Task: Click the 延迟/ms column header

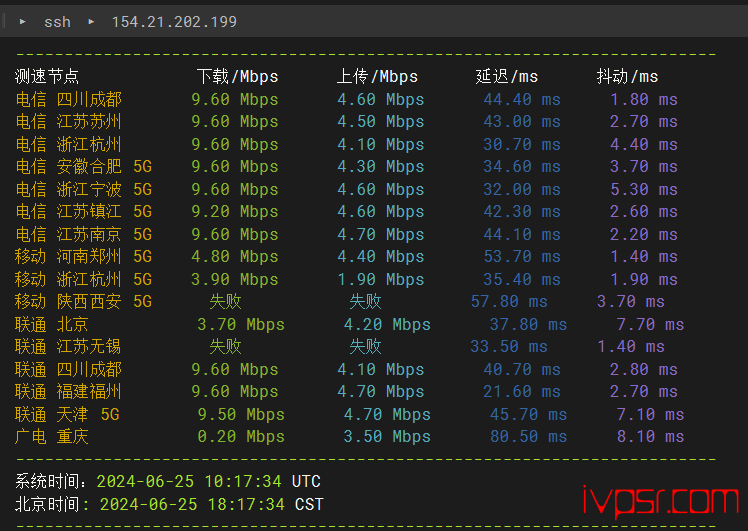Action: (506, 77)
